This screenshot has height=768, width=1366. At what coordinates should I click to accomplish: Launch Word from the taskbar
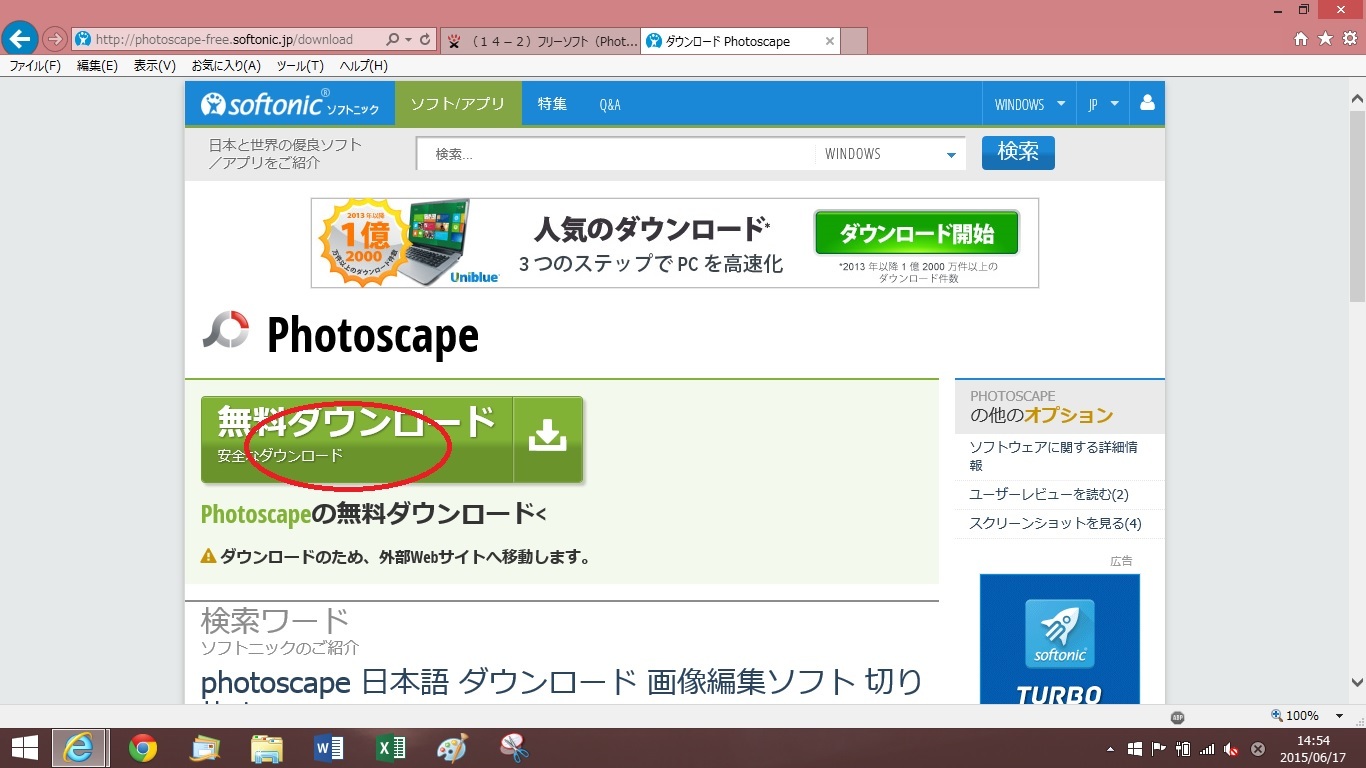(329, 748)
